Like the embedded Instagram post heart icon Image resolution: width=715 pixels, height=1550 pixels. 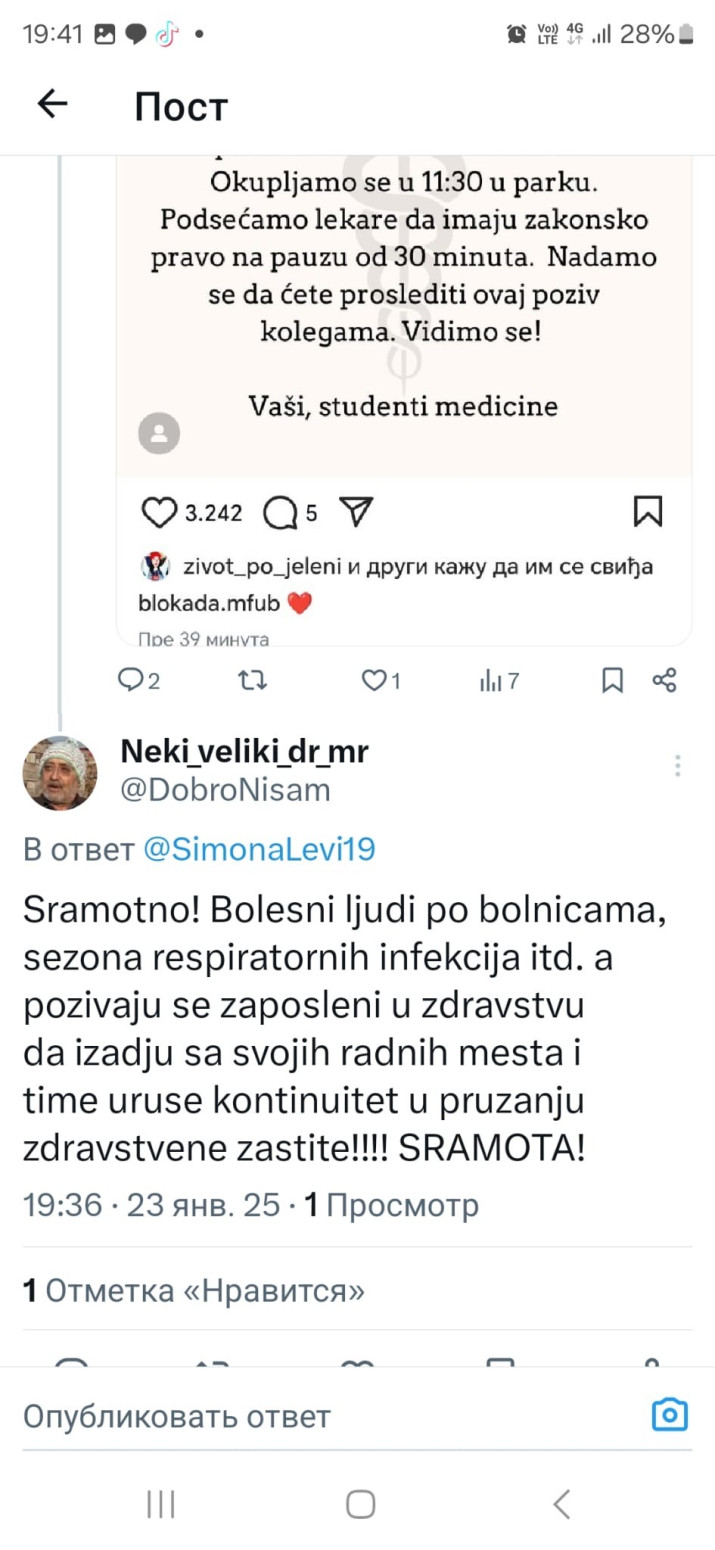[159, 512]
